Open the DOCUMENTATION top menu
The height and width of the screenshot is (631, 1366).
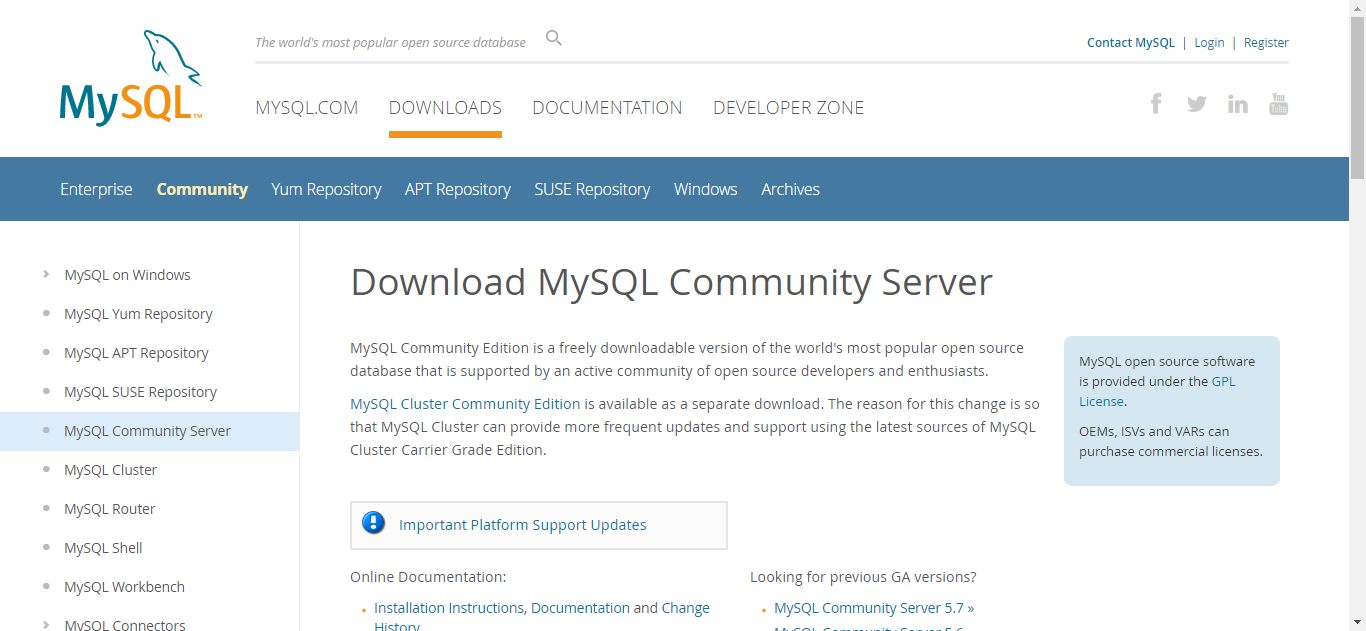[607, 108]
